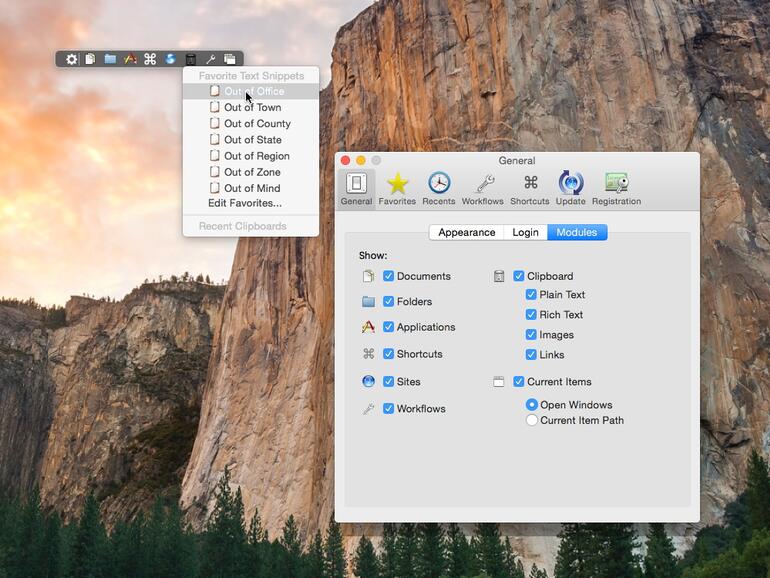770x578 pixels.
Task: Click the globe Sites icon in floating toolbar
Action: (170, 59)
